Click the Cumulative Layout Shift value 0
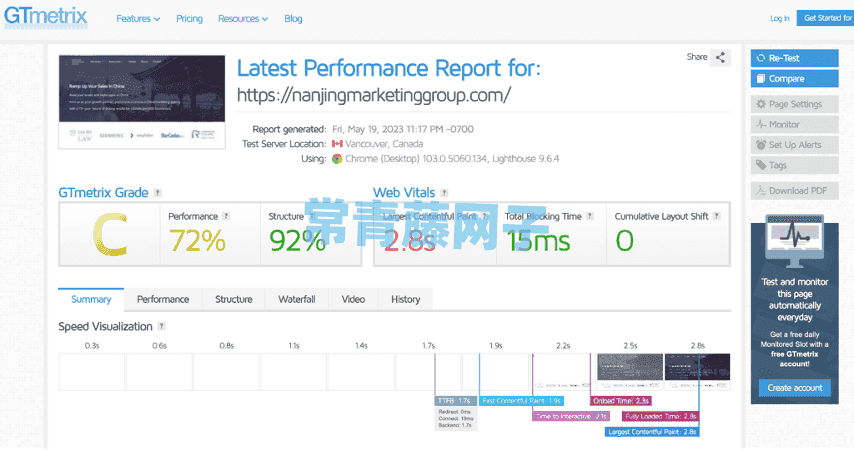The width and height of the screenshot is (854, 450). (x=625, y=240)
